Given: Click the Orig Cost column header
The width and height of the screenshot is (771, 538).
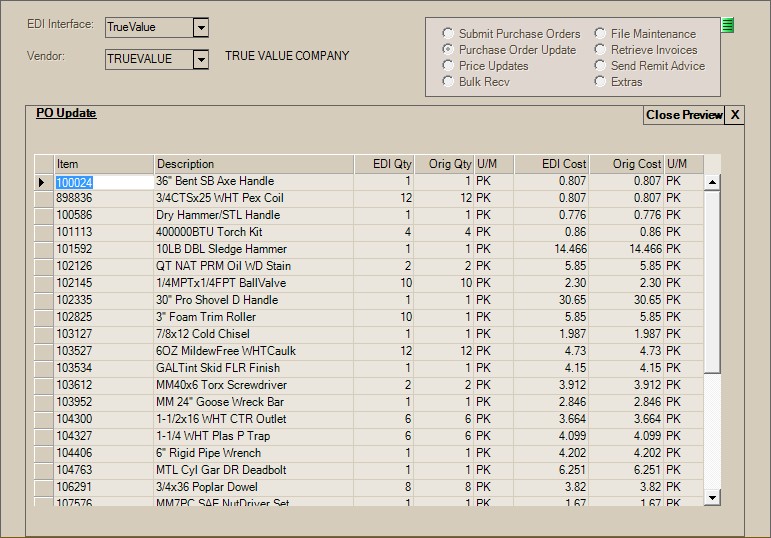Looking at the screenshot, I should coord(627,164).
